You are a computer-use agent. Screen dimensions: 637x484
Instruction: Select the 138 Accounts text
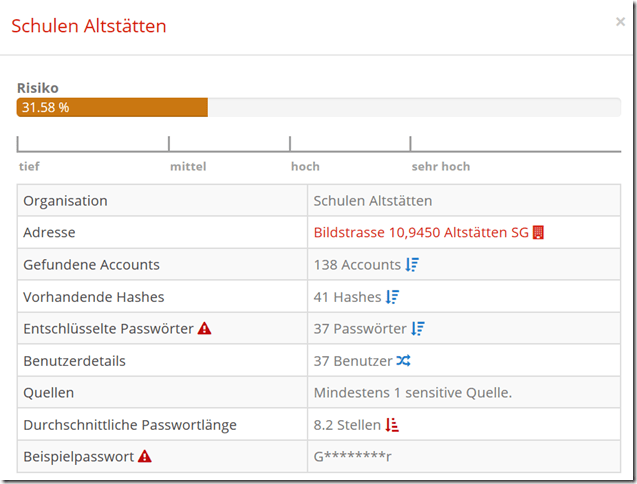coord(356,265)
